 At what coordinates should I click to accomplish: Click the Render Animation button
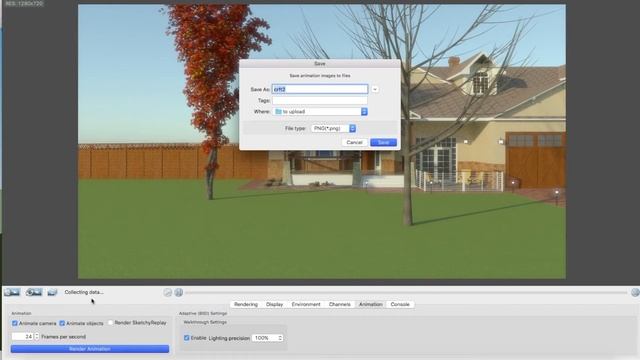(x=90, y=349)
